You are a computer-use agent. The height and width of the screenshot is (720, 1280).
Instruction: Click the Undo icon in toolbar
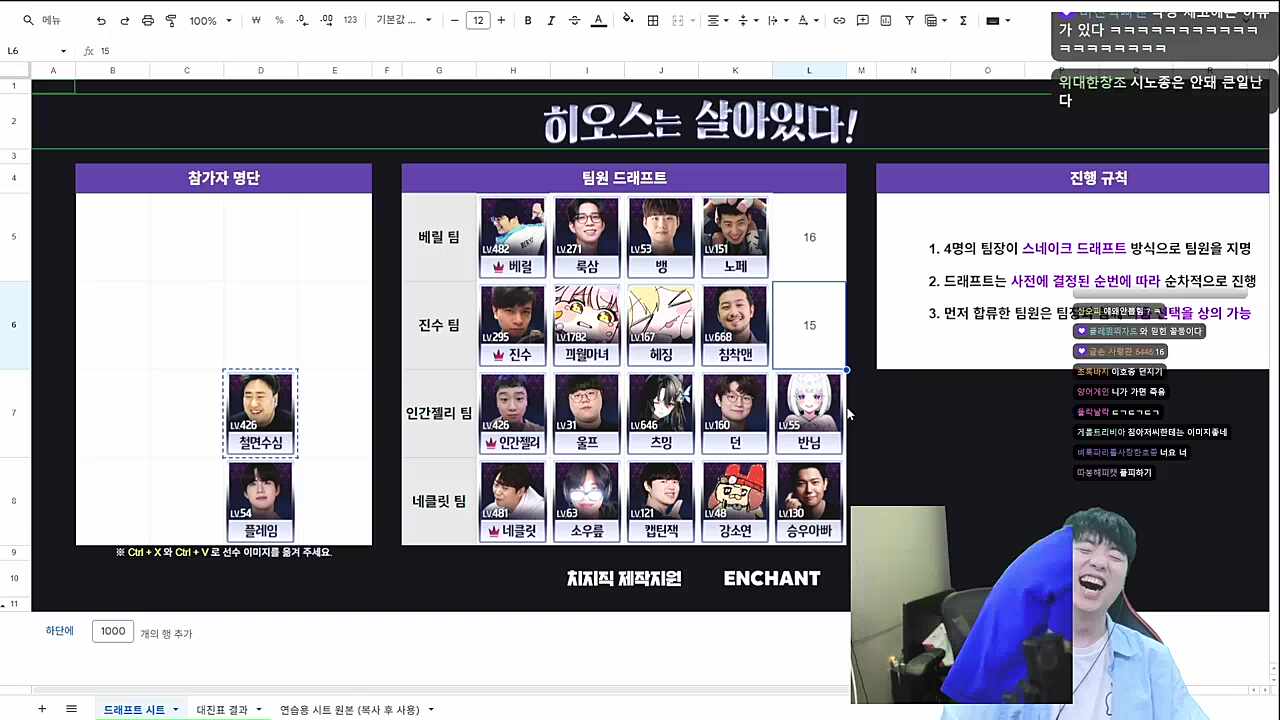pyautogui.click(x=101, y=20)
